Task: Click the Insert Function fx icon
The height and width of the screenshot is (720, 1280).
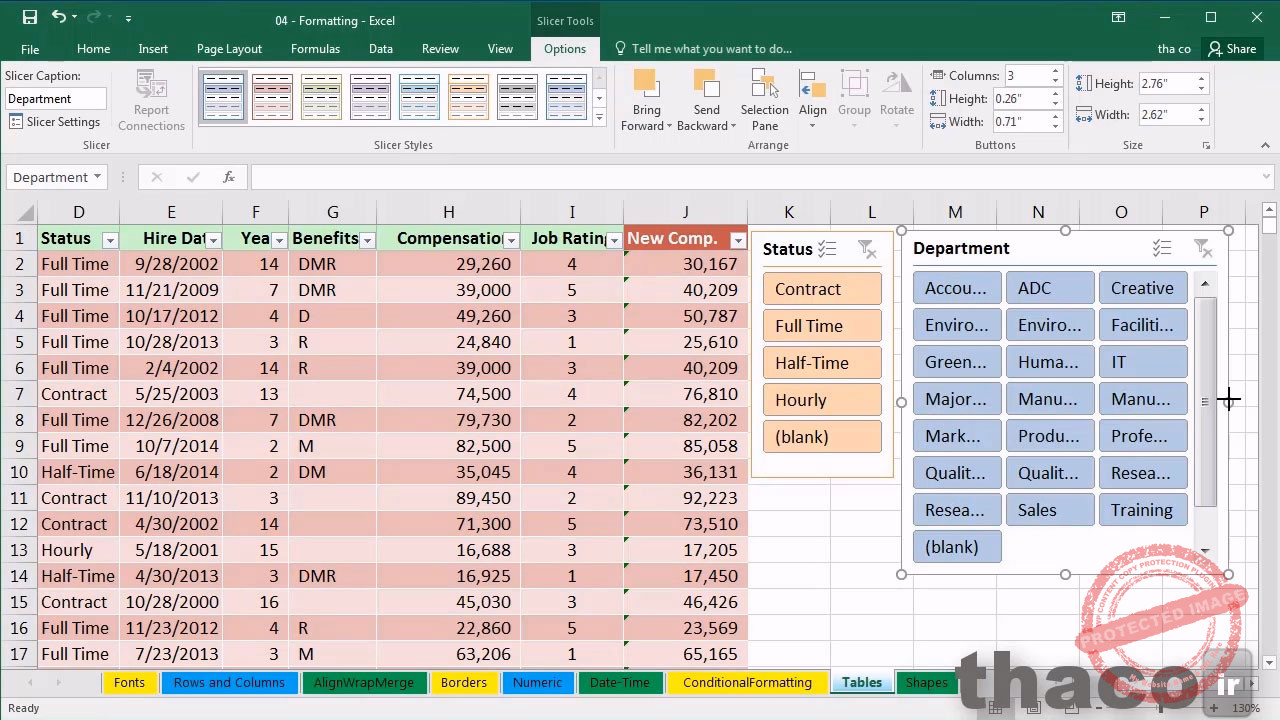Action: click(229, 177)
